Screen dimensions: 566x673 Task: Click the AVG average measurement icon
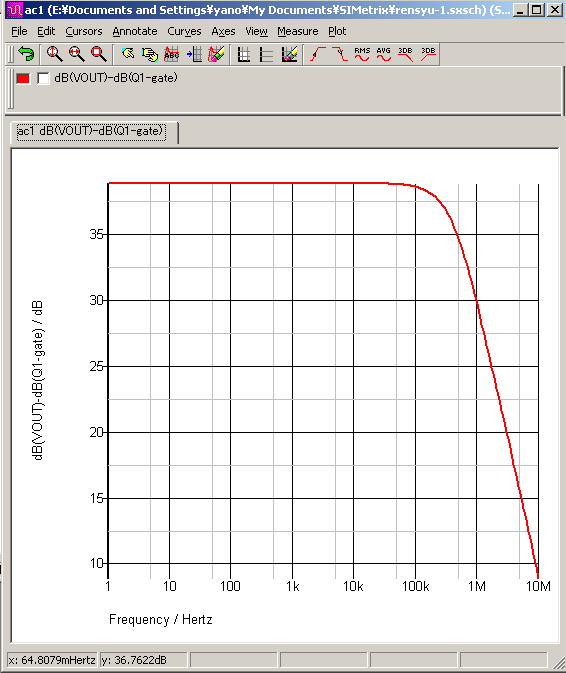[384, 55]
